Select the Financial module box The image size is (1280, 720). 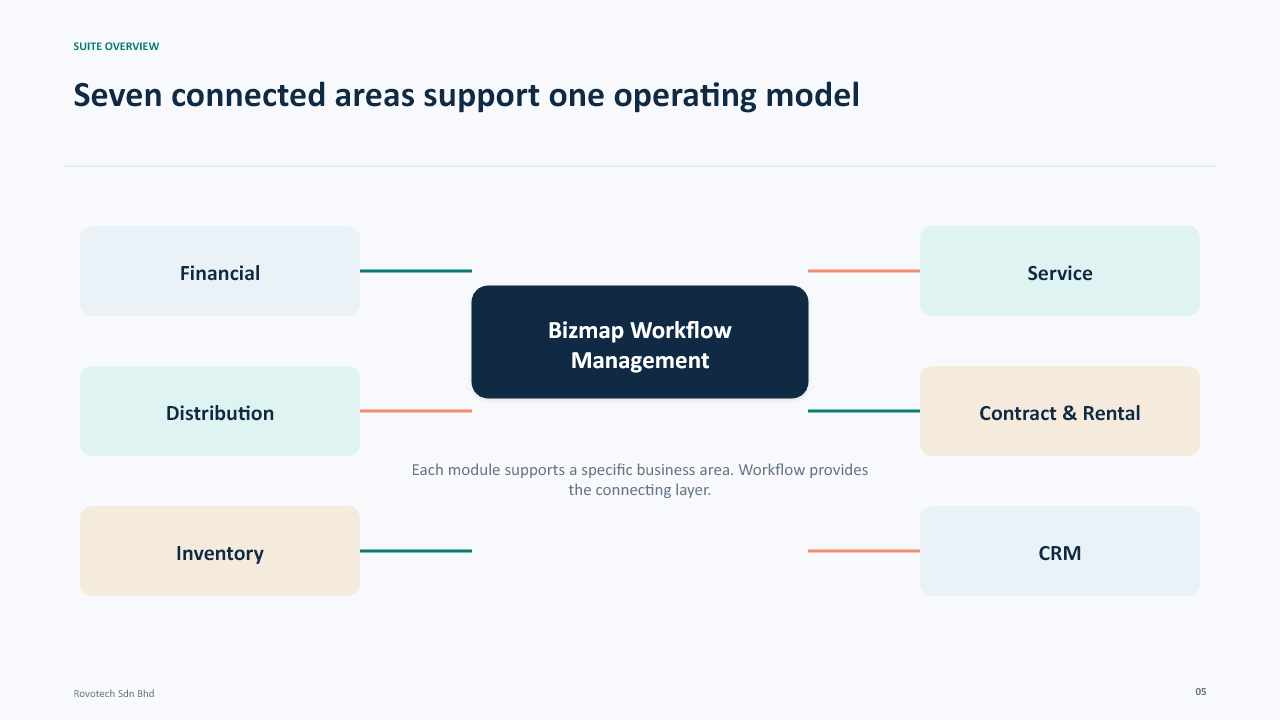(220, 271)
